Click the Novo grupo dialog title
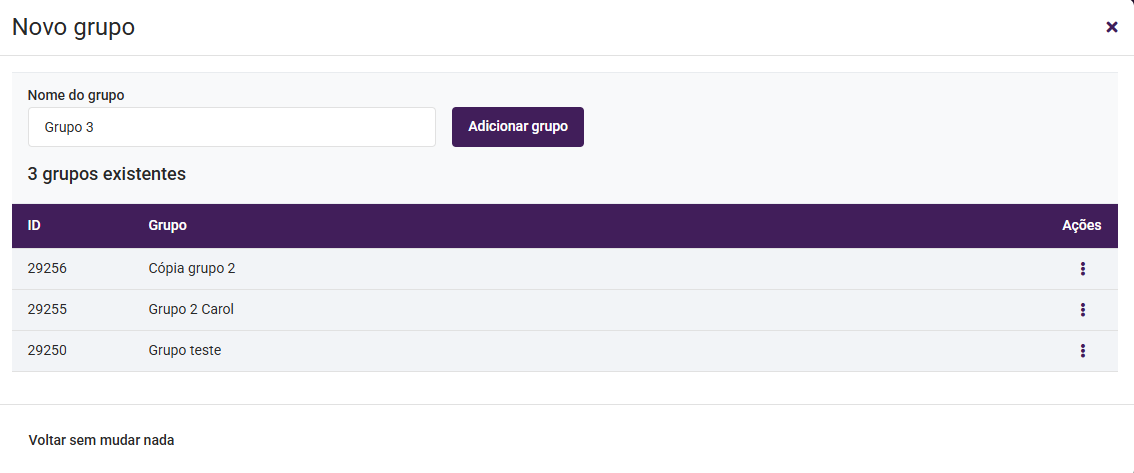The height and width of the screenshot is (473, 1134). tap(73, 27)
